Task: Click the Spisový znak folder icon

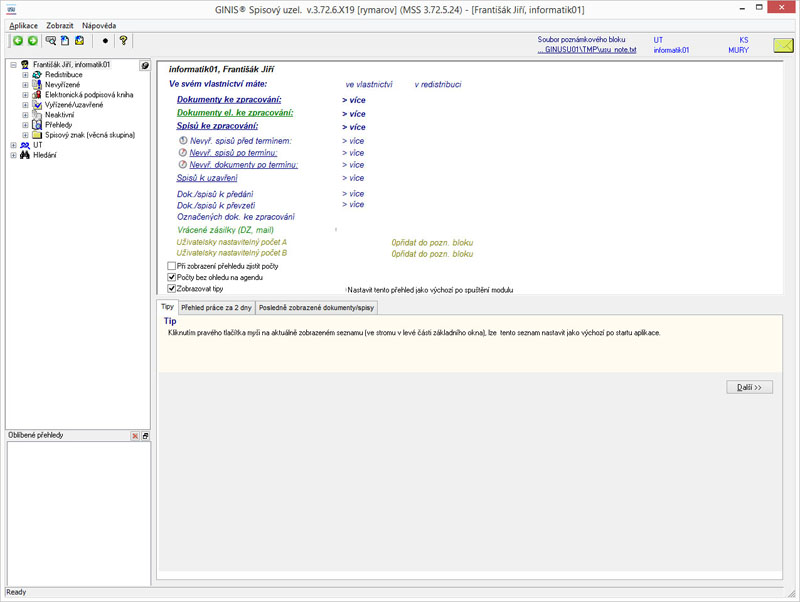Action: click(x=37, y=135)
